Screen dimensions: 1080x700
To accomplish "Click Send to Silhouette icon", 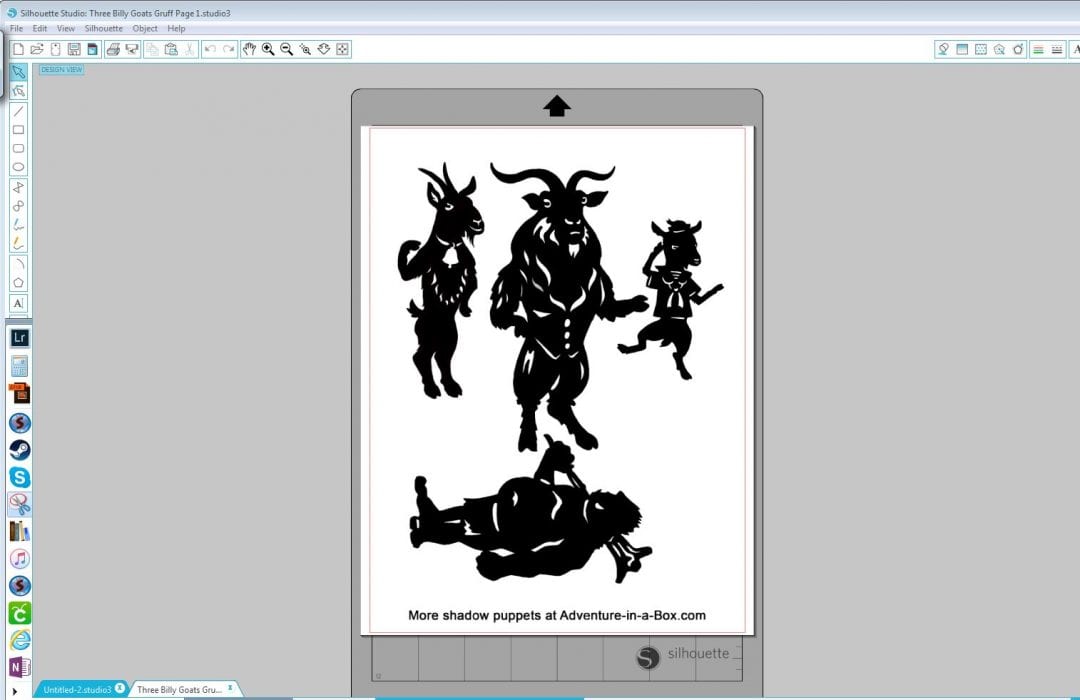I will 132,49.
